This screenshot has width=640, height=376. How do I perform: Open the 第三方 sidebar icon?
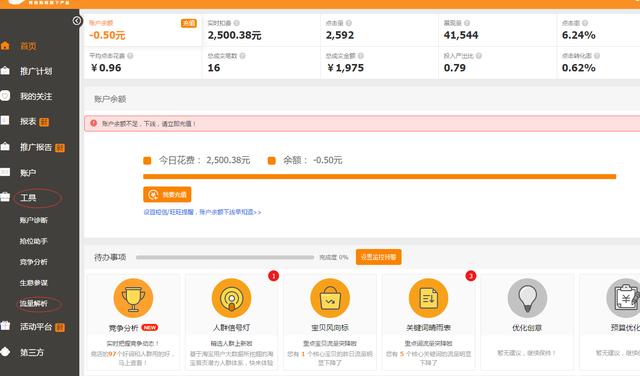click(5, 352)
